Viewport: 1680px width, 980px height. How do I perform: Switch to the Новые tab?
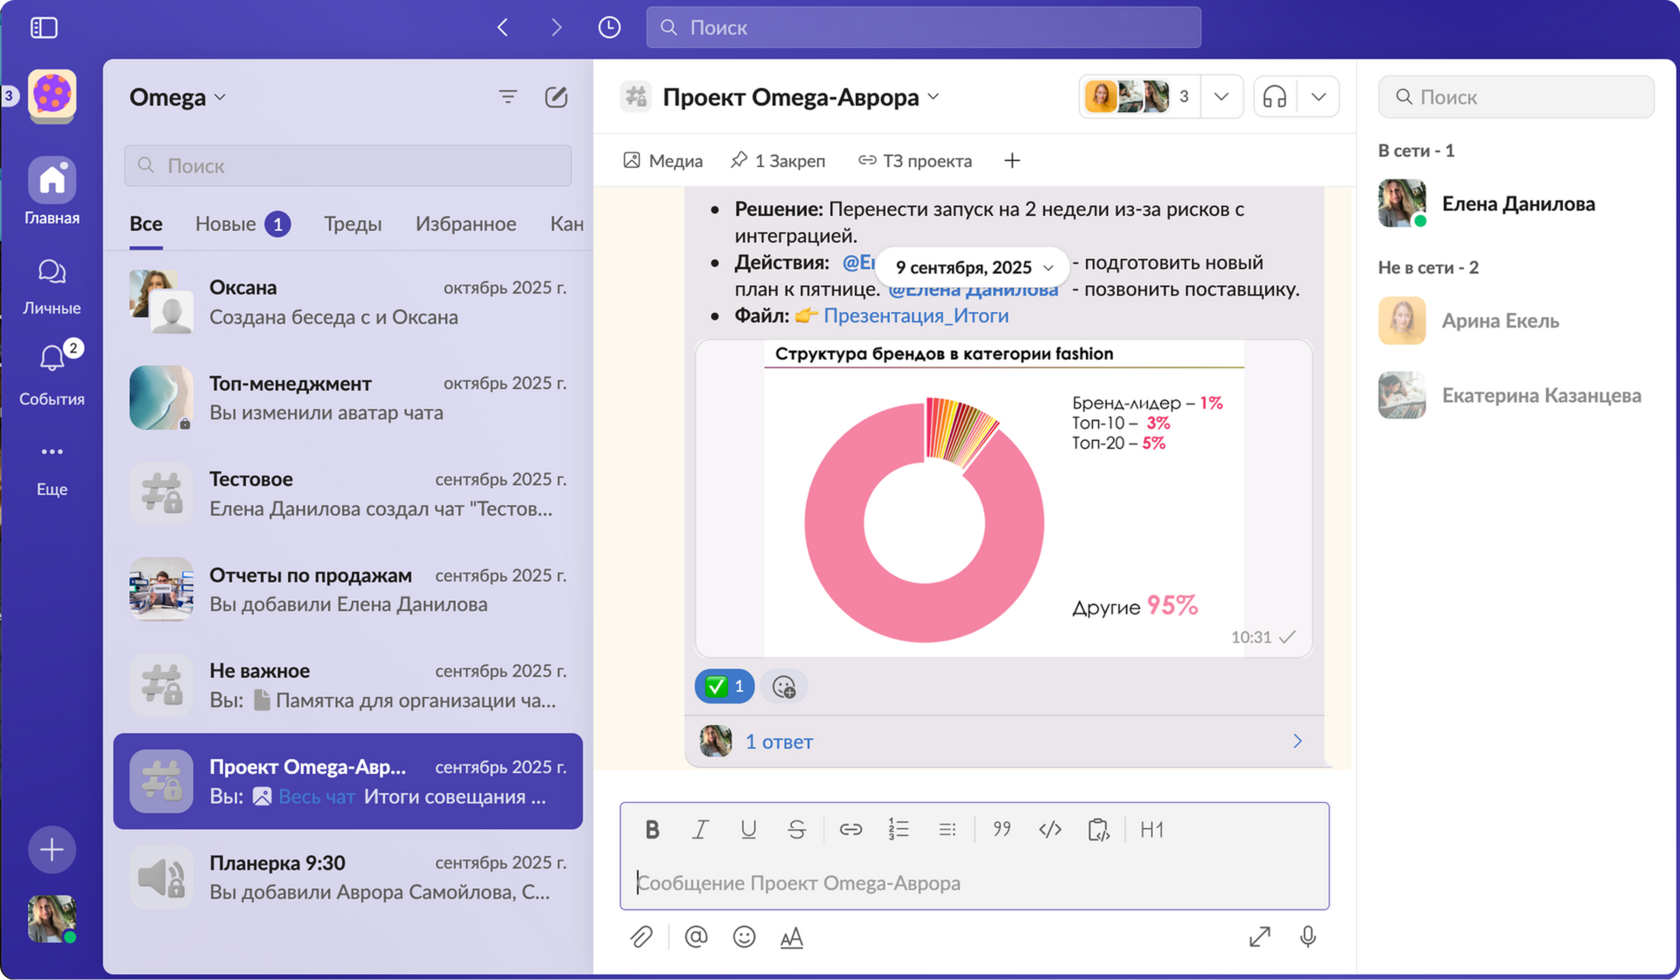coord(242,224)
